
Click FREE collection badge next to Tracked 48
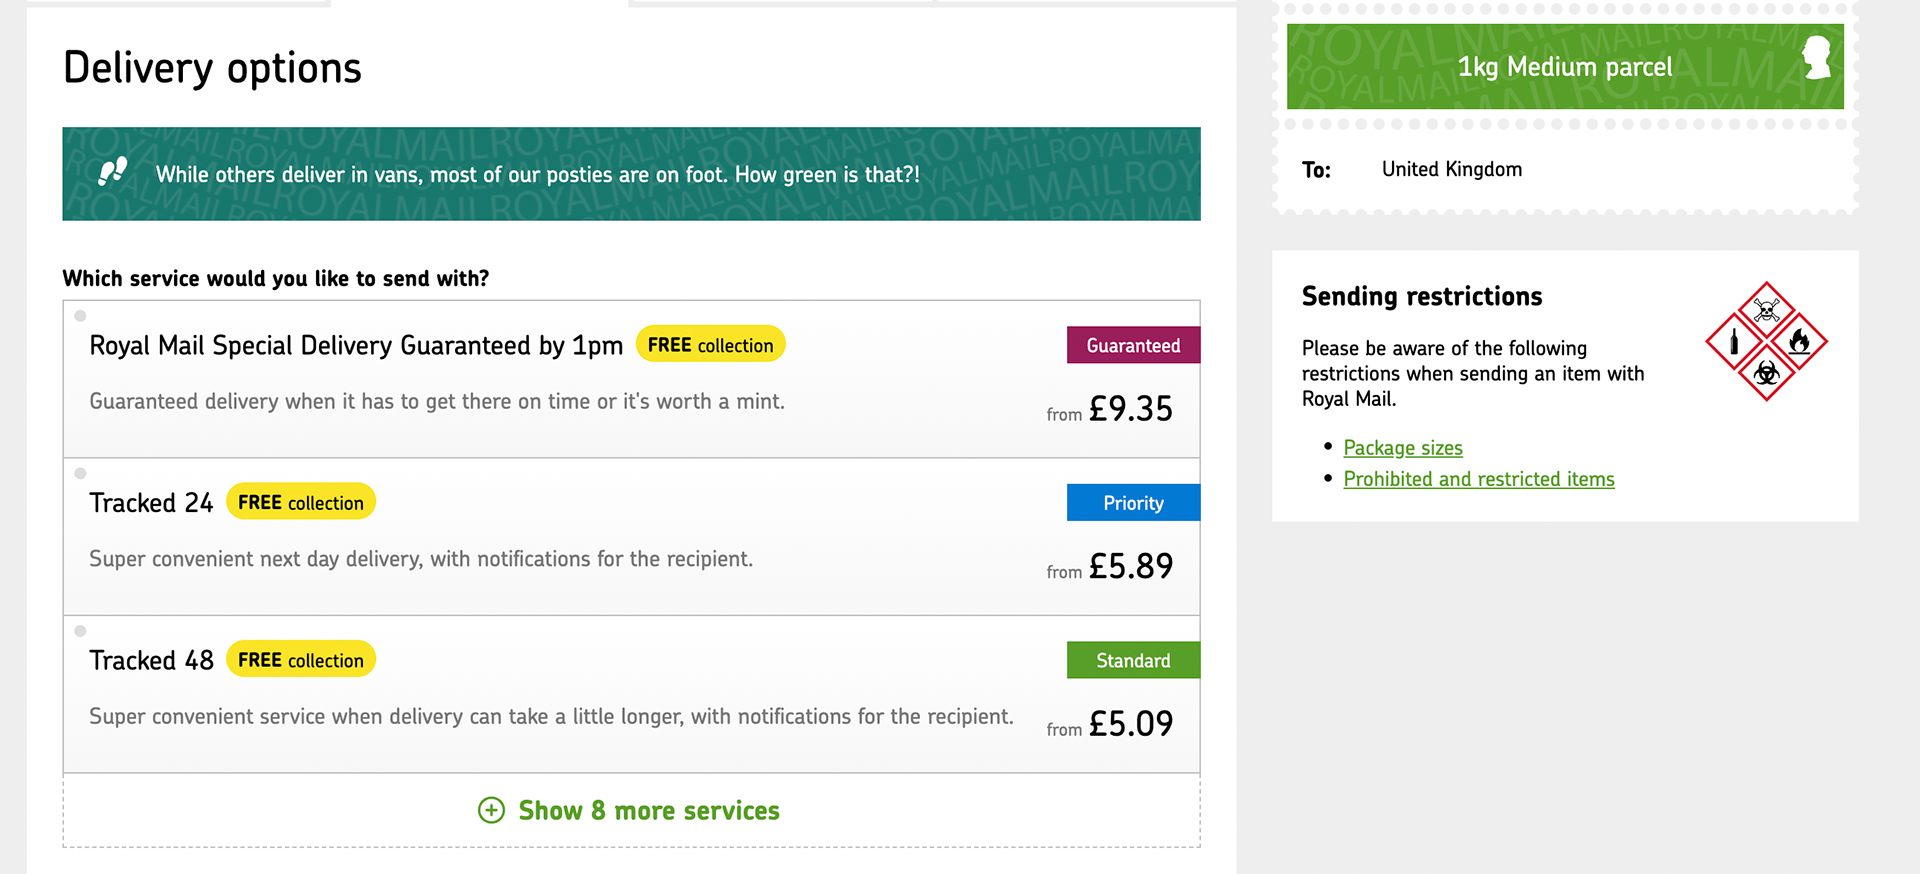301,659
